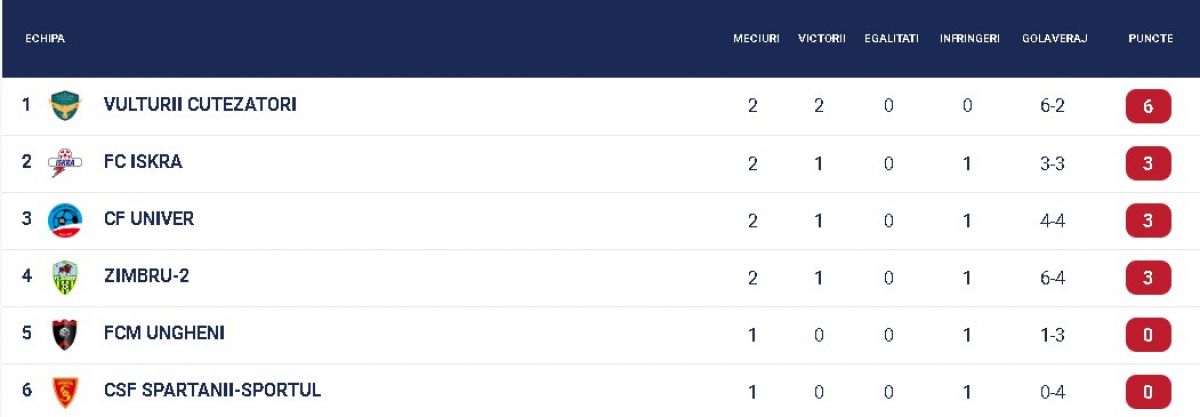Click the GOLAVERAJ column header
This screenshot has width=1200, height=417.
click(x=1055, y=38)
